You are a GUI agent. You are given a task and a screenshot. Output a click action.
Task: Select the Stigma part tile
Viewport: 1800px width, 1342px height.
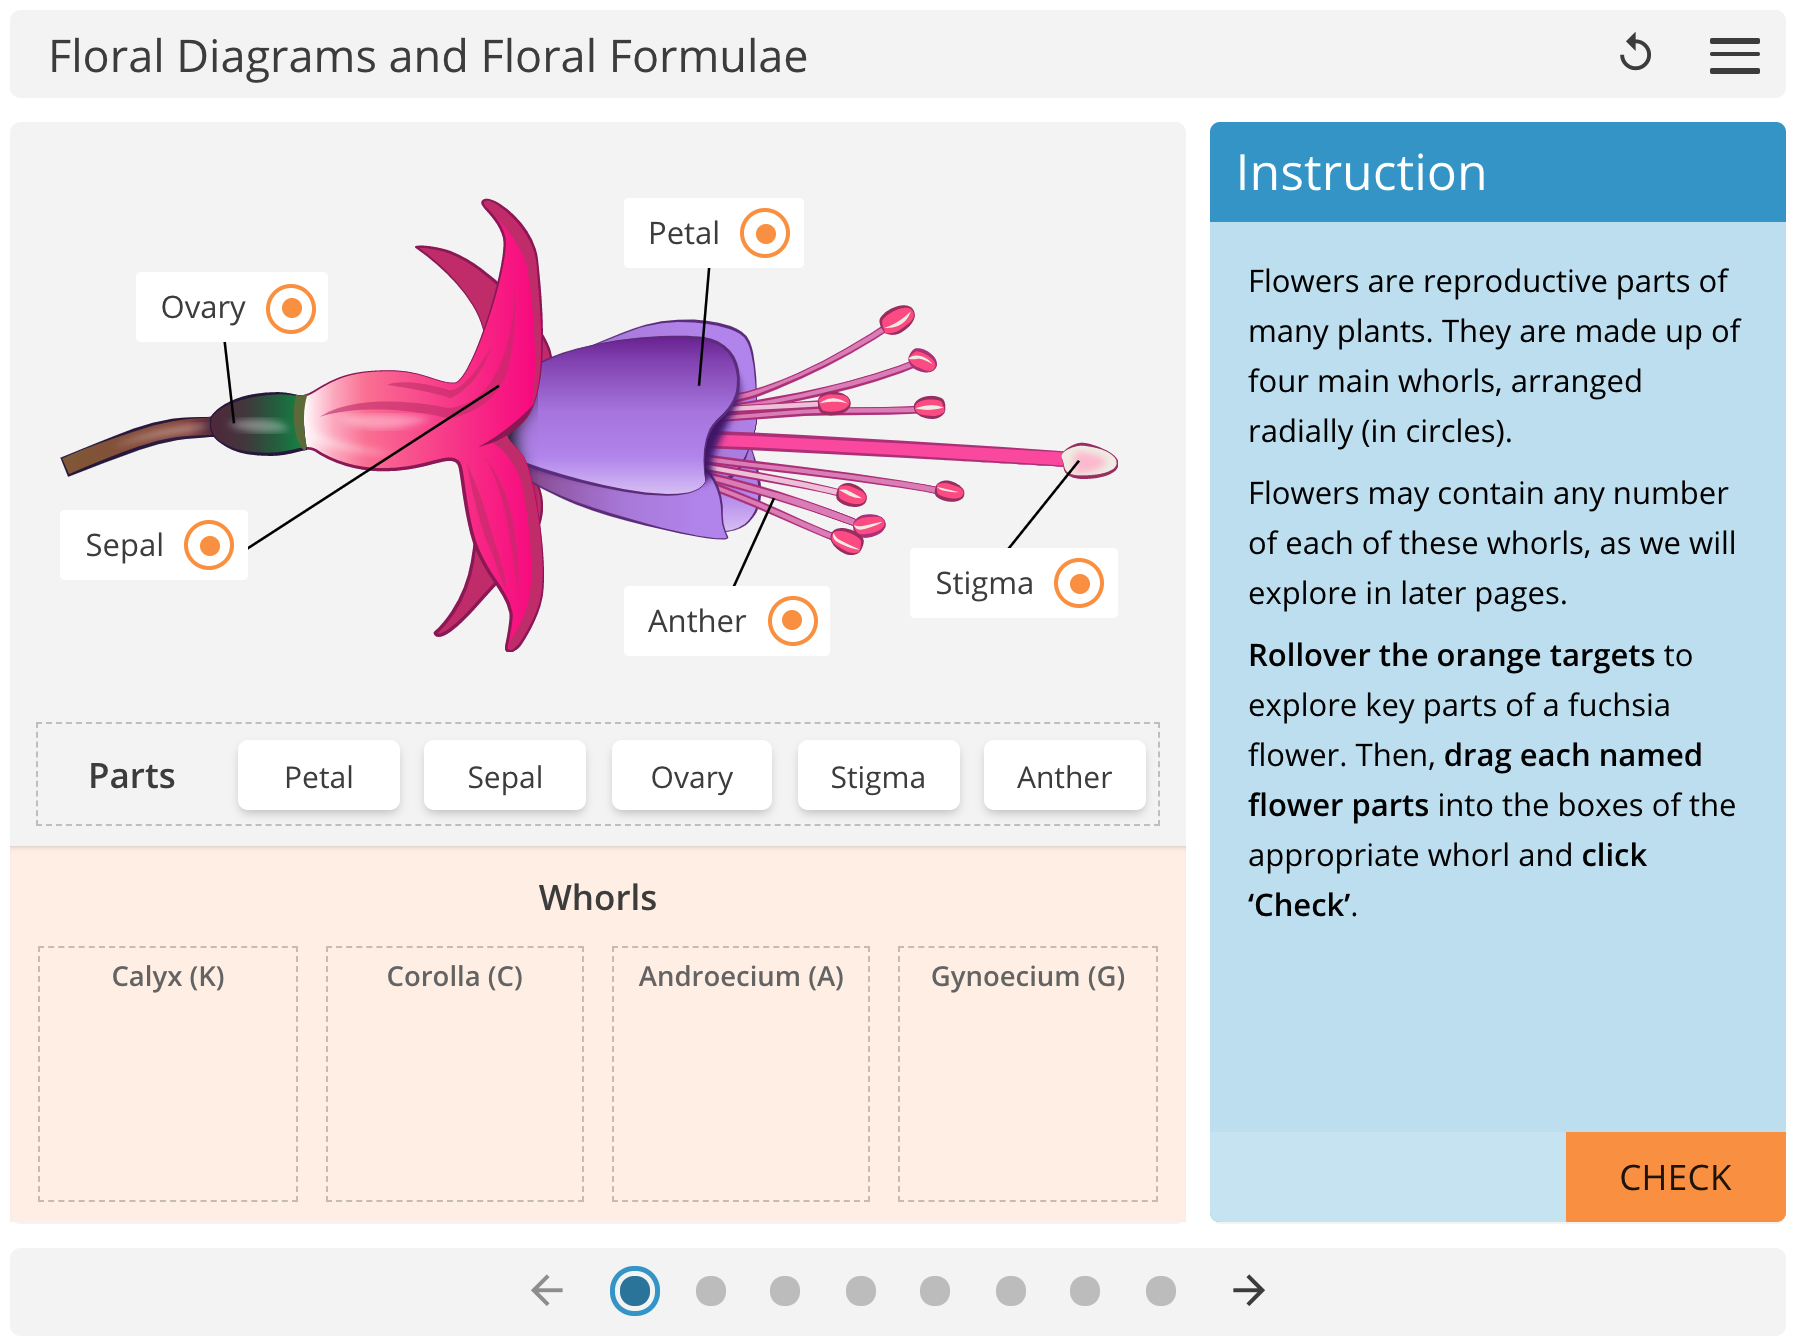point(877,776)
